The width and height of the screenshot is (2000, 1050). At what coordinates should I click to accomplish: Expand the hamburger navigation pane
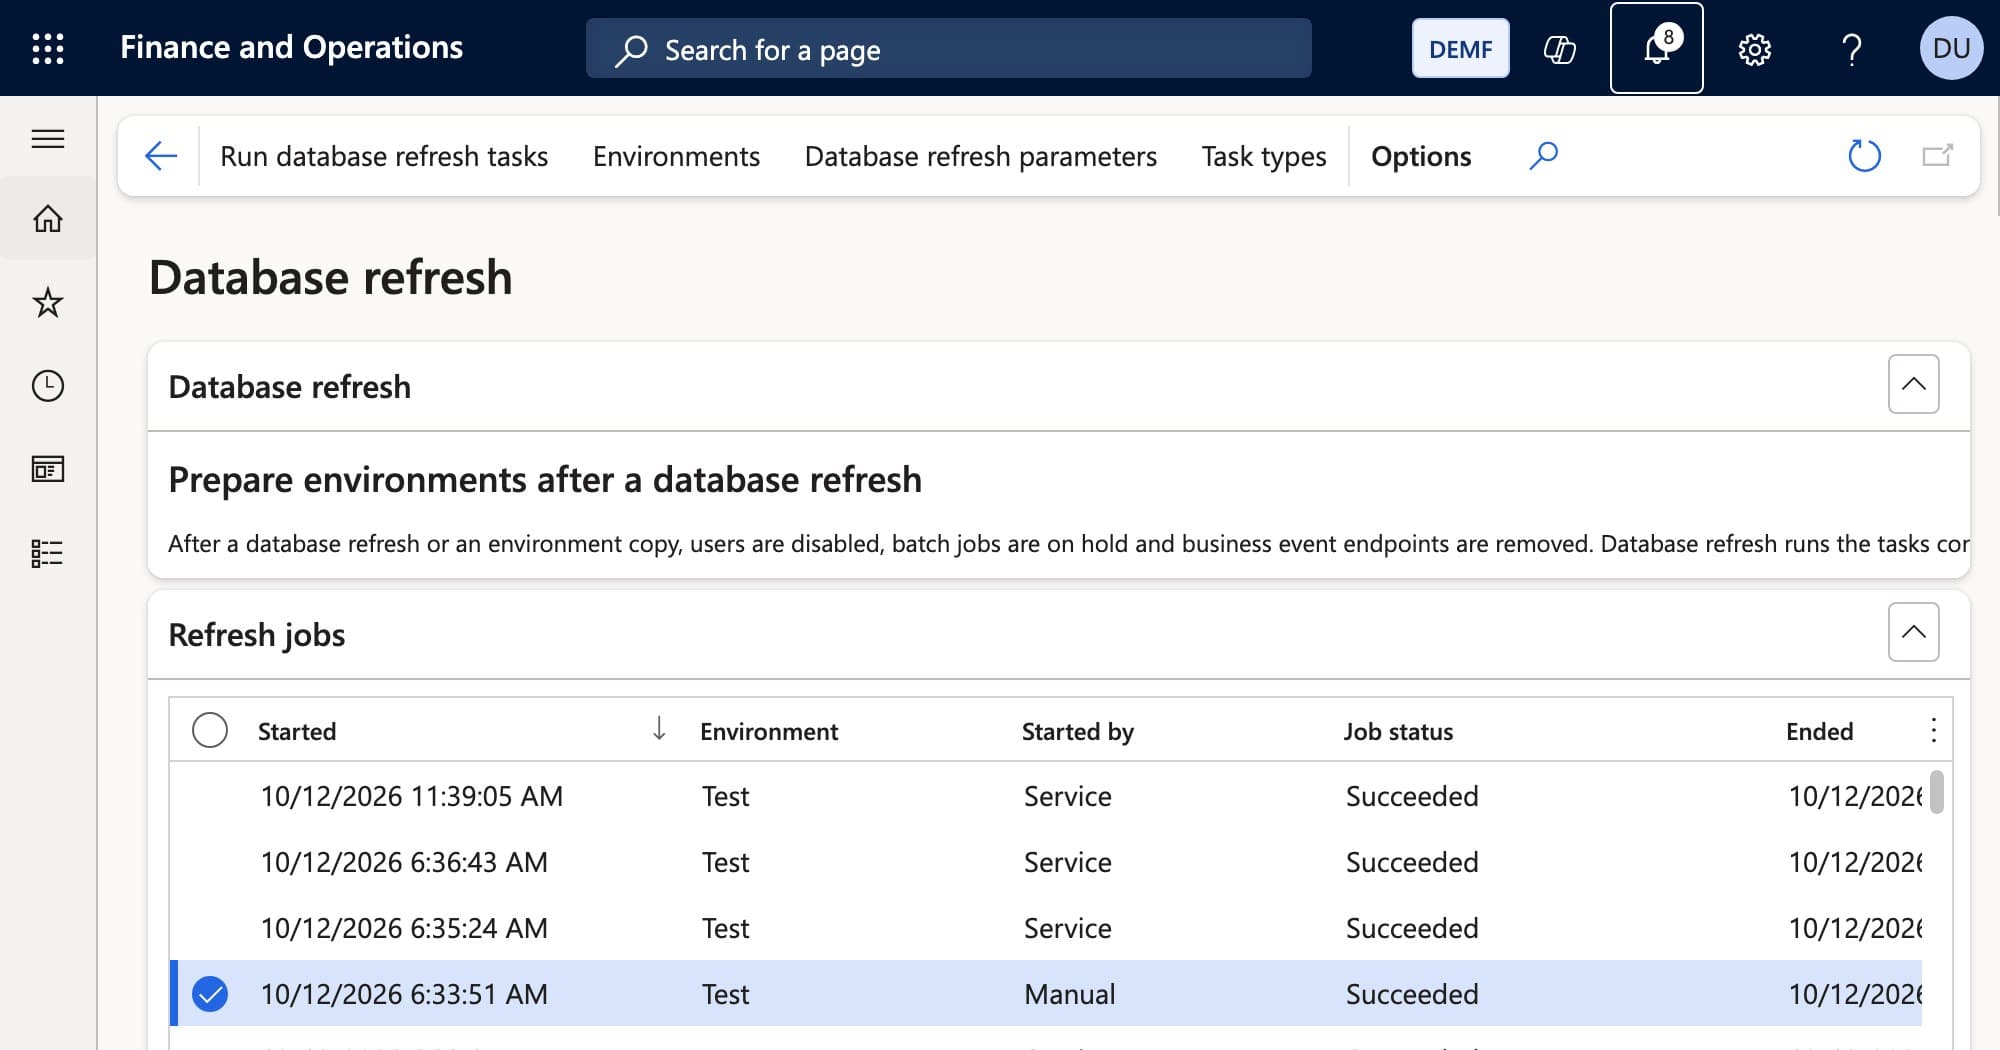(x=48, y=138)
